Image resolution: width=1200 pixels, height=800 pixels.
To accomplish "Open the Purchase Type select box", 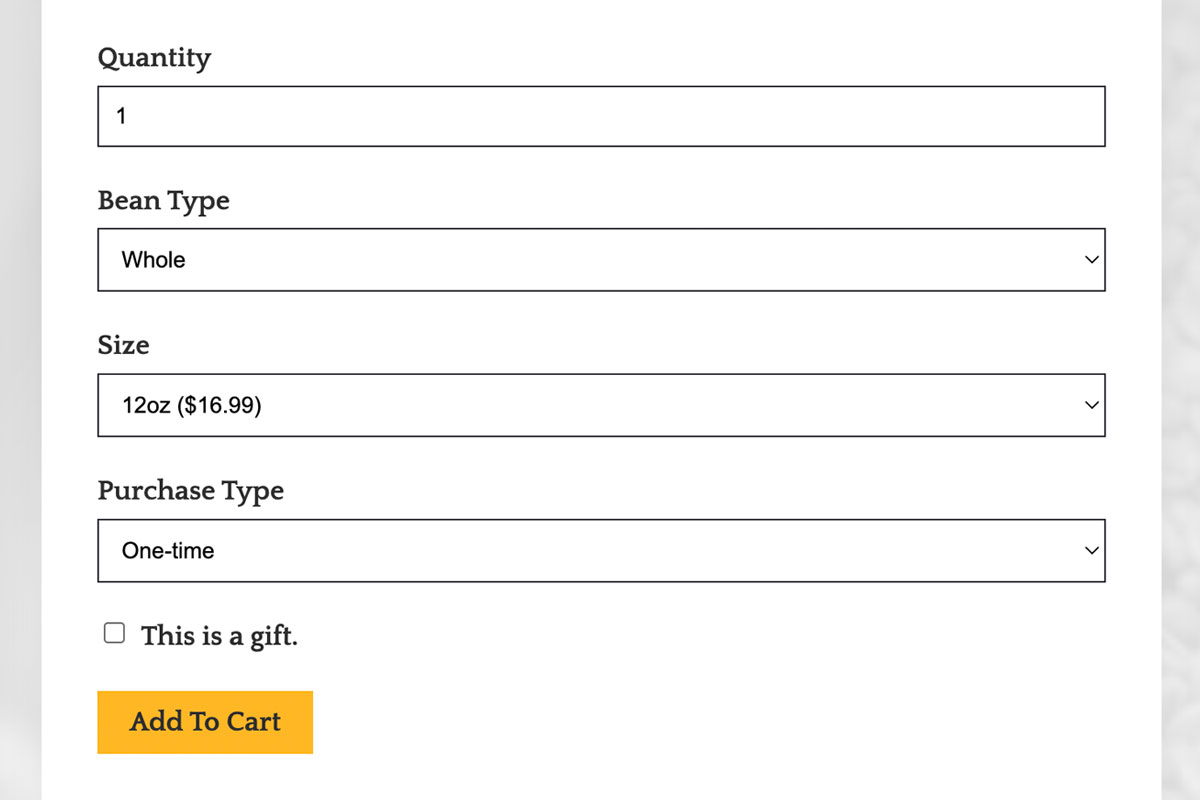I will [x=601, y=550].
